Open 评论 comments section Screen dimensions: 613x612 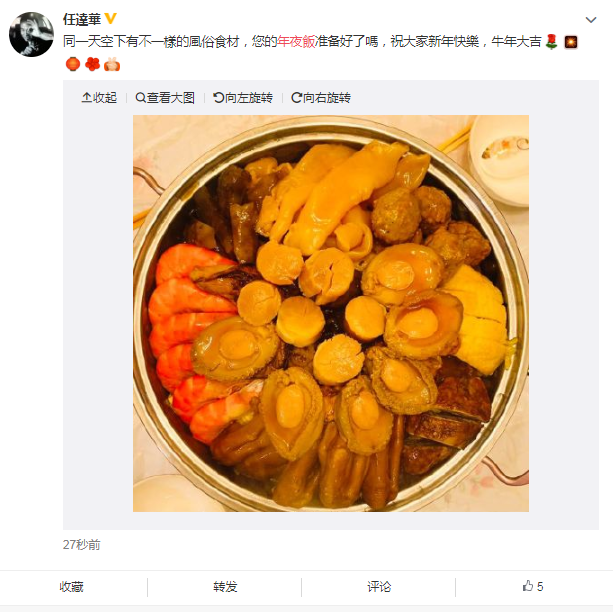click(379, 587)
